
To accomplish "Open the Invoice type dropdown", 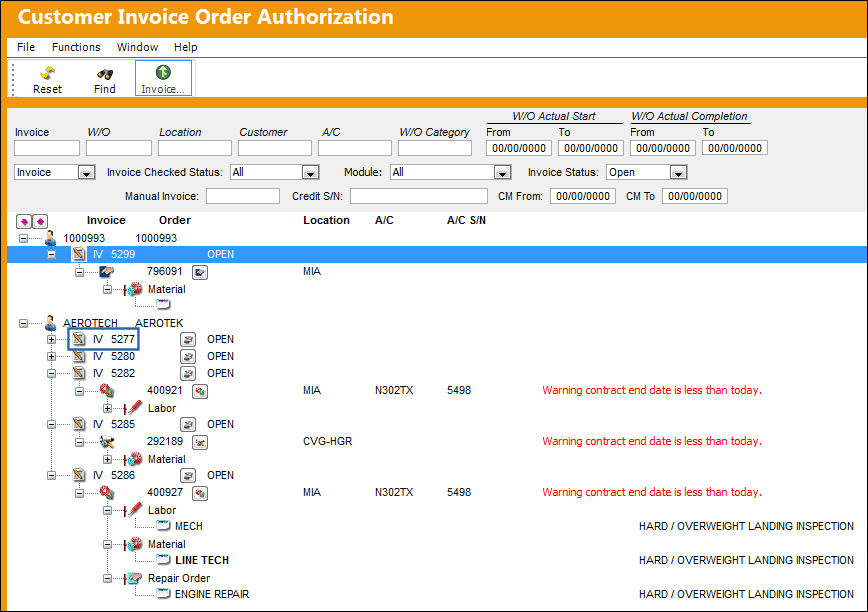I will tap(86, 173).
